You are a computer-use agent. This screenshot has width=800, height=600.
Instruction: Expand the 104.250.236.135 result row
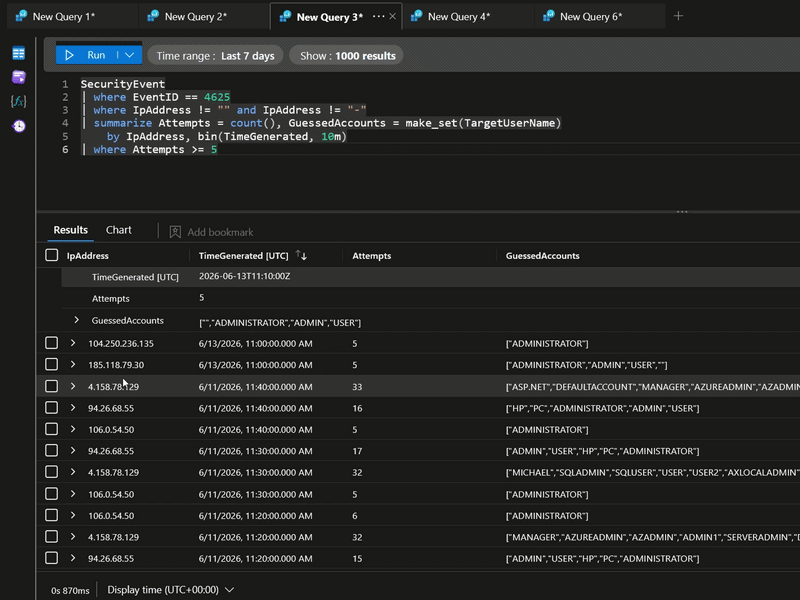(73, 343)
